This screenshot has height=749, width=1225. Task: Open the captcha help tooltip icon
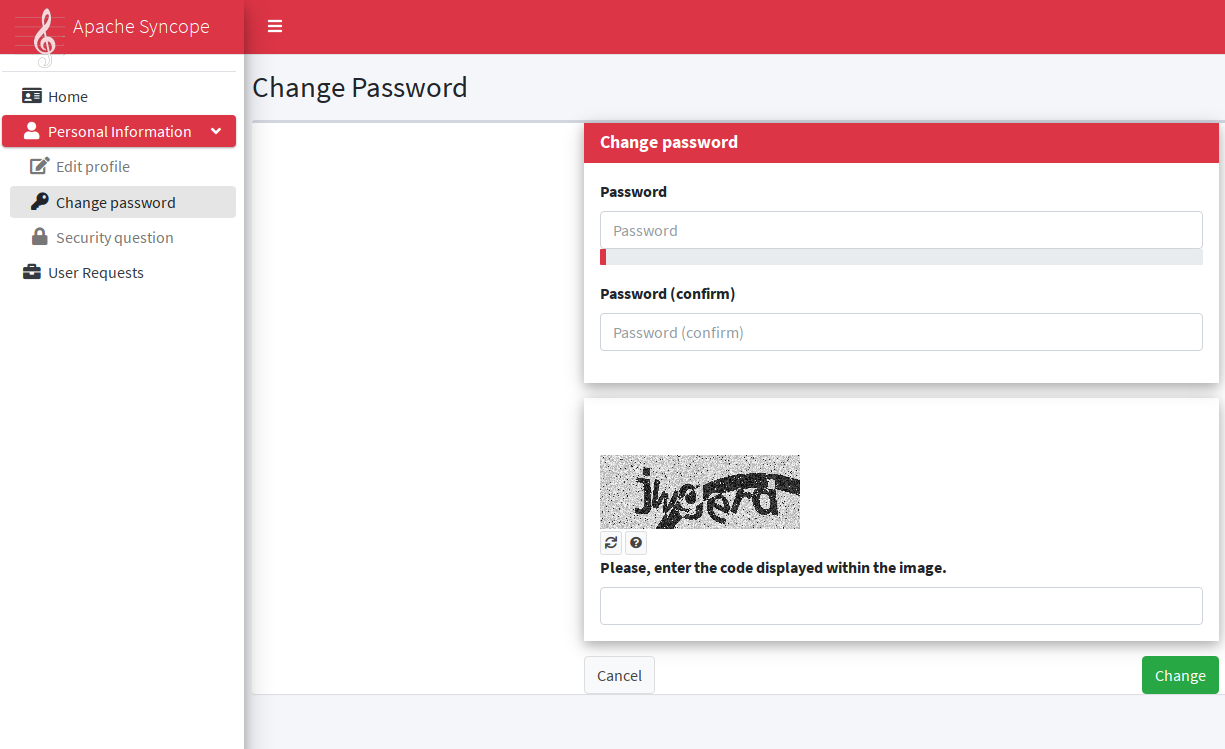click(636, 542)
